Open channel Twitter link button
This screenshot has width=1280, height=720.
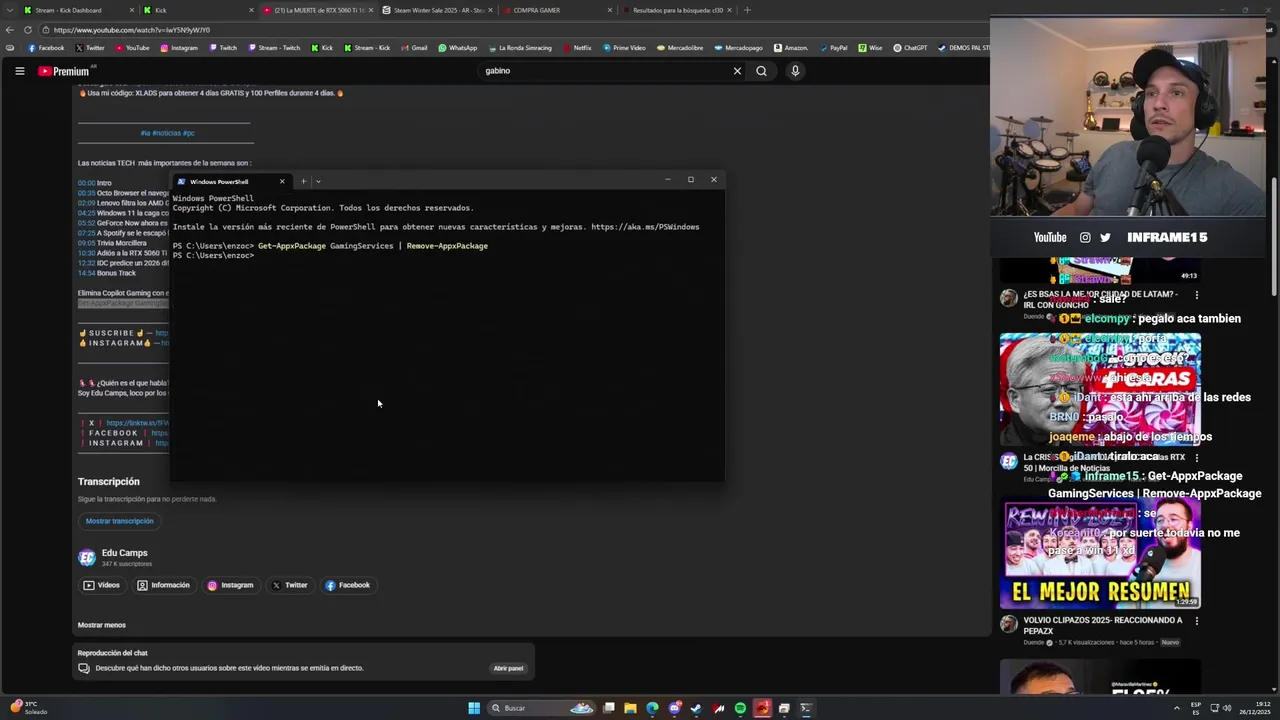pyautogui.click(x=290, y=585)
